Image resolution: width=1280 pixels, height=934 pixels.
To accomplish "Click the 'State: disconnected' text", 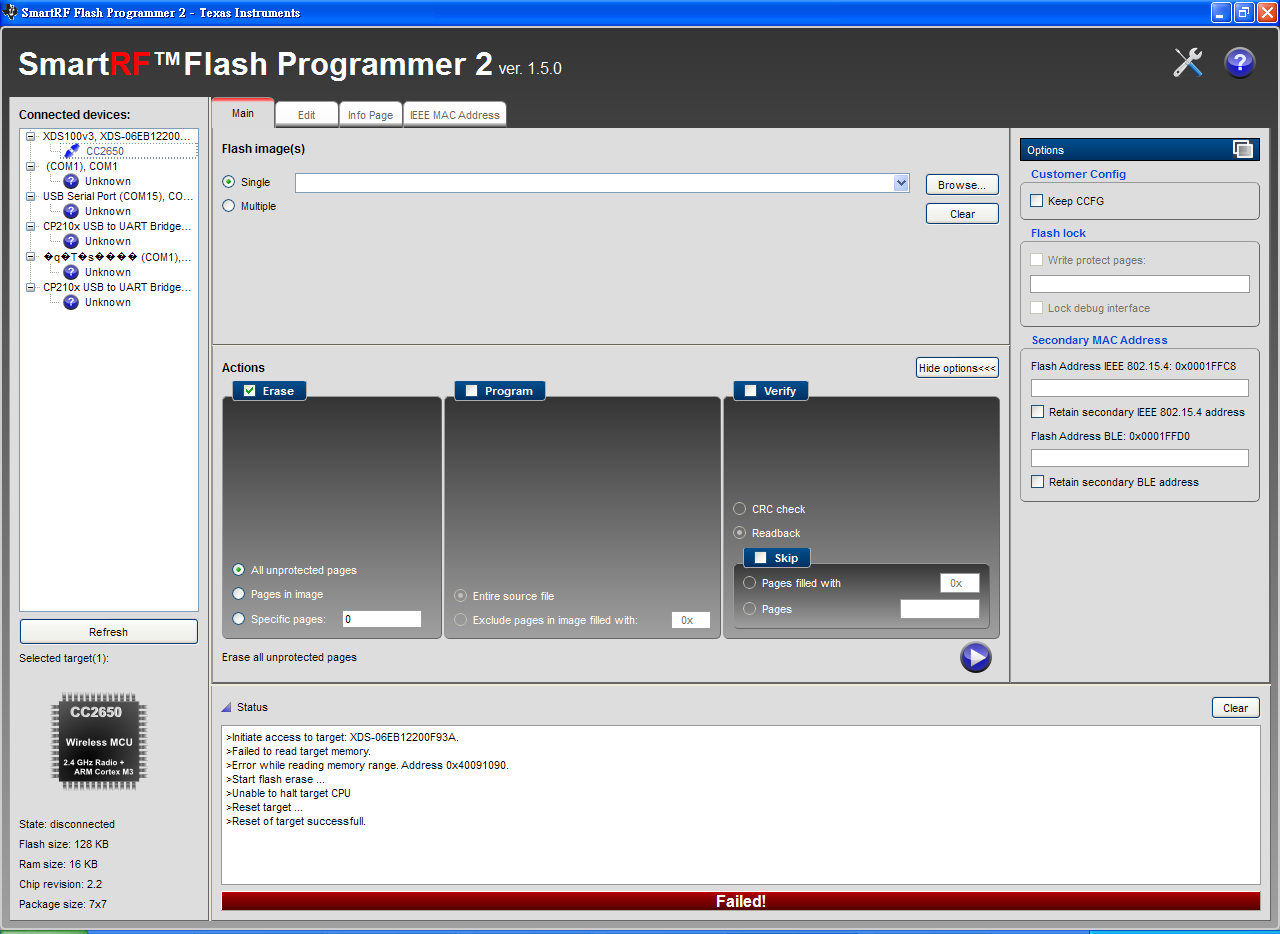I will pyautogui.click(x=67, y=824).
